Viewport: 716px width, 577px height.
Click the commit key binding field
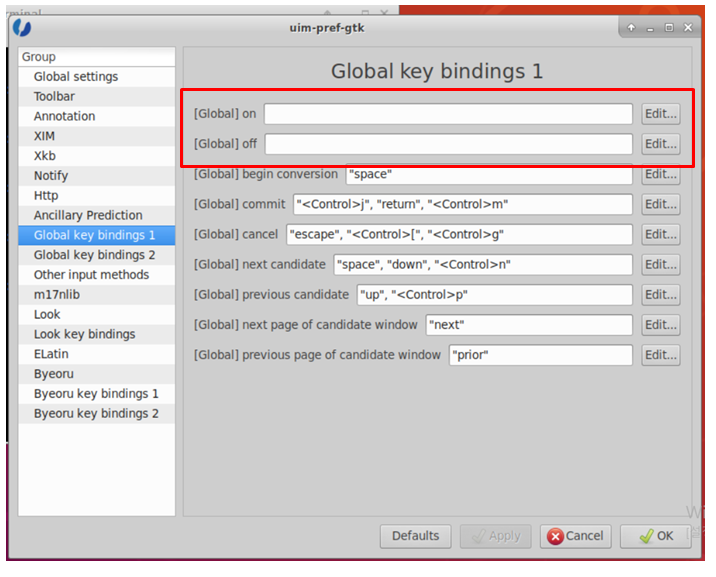click(463, 204)
